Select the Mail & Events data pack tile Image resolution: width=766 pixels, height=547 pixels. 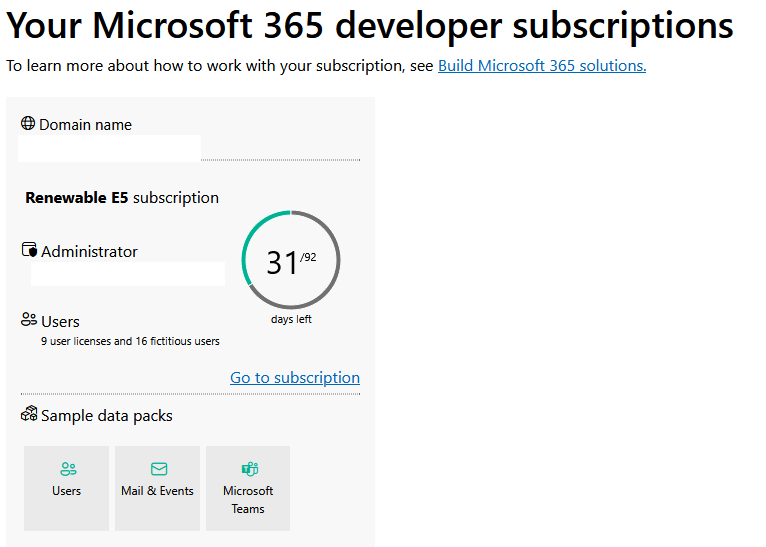[x=157, y=488]
